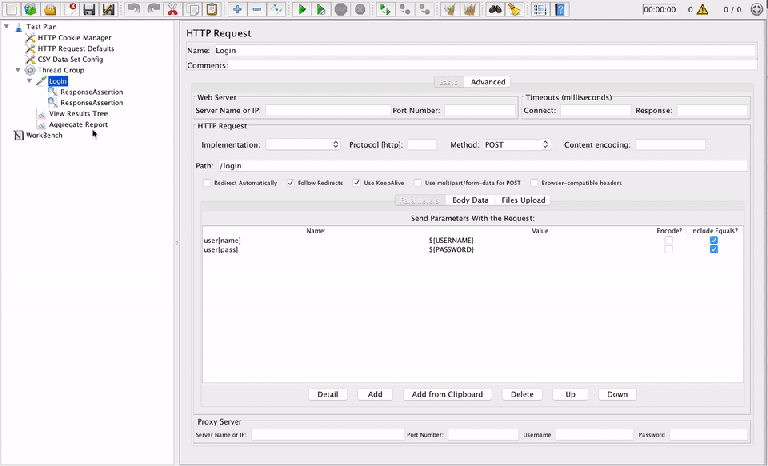This screenshot has width=768, height=466.
Task: Save the test plan with floppy icon
Action: 89,9
